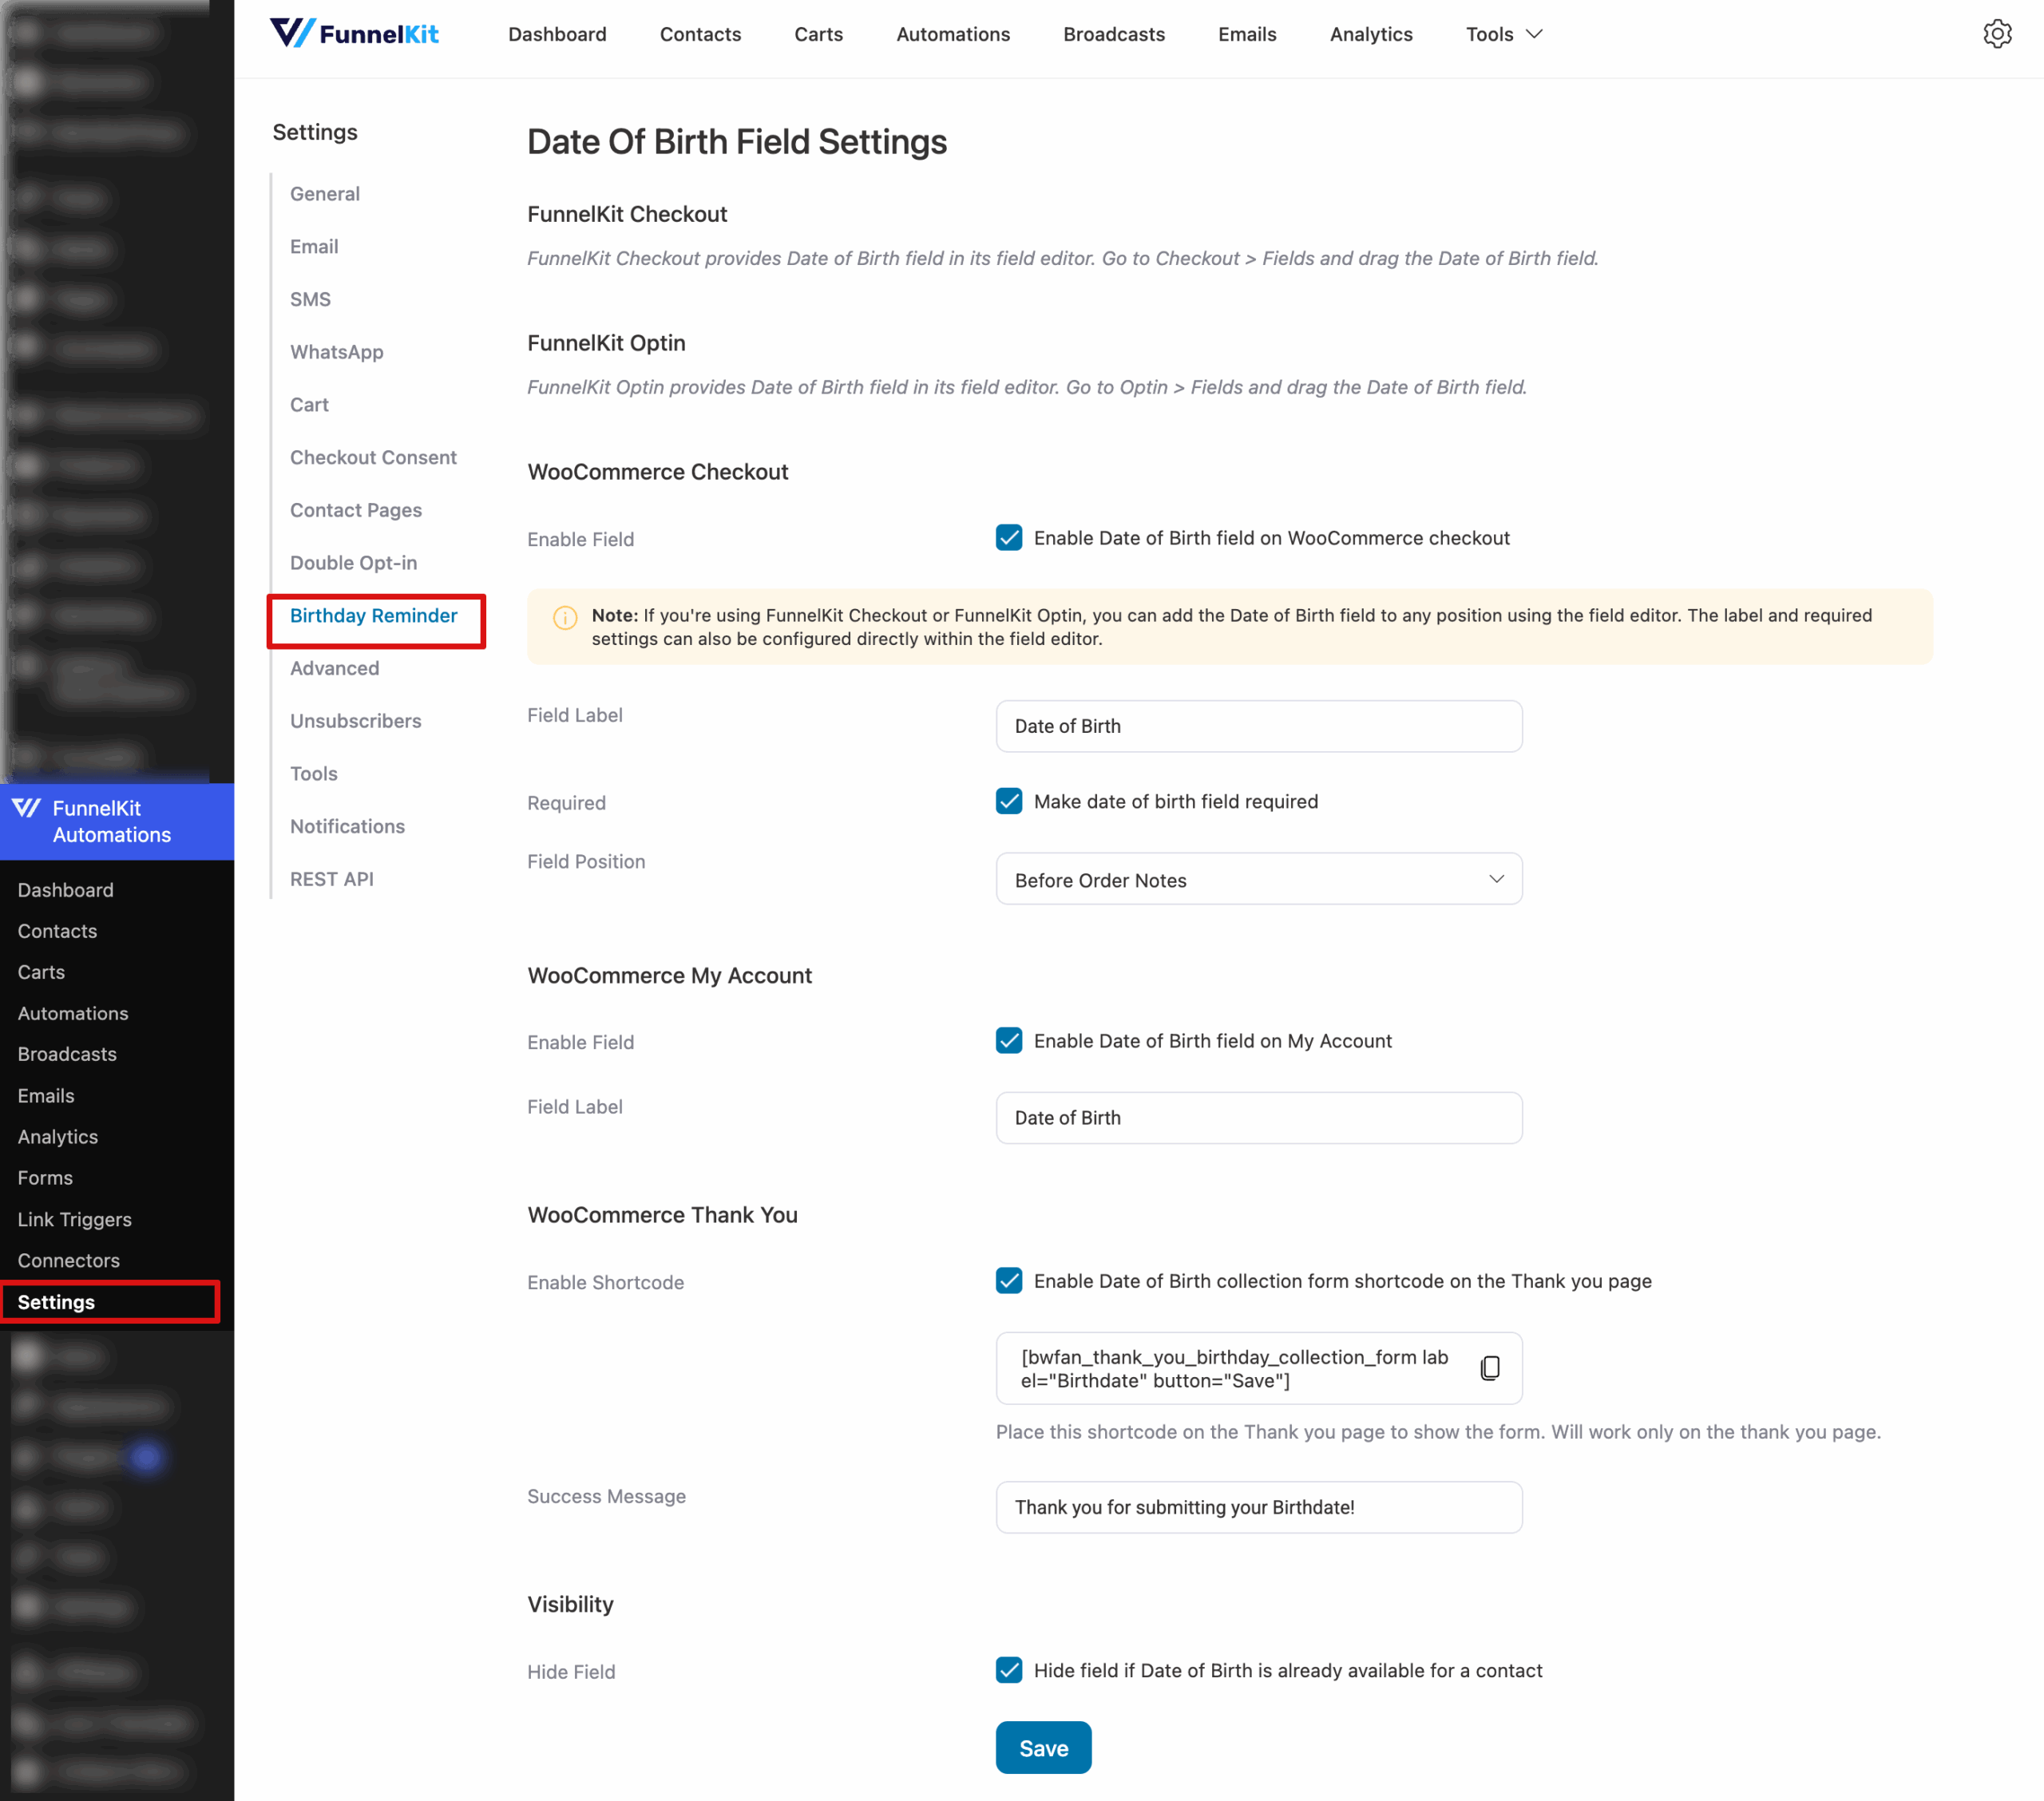Select WhatsApp settings tab

tap(337, 352)
